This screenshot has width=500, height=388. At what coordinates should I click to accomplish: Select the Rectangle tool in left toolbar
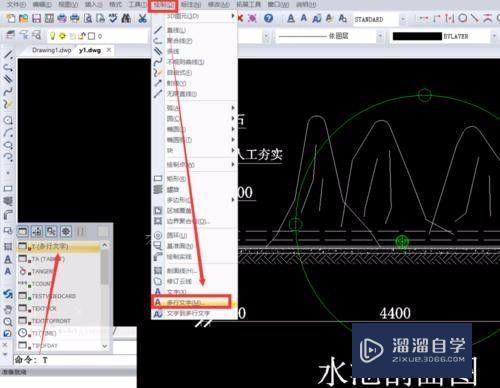tap(8, 189)
